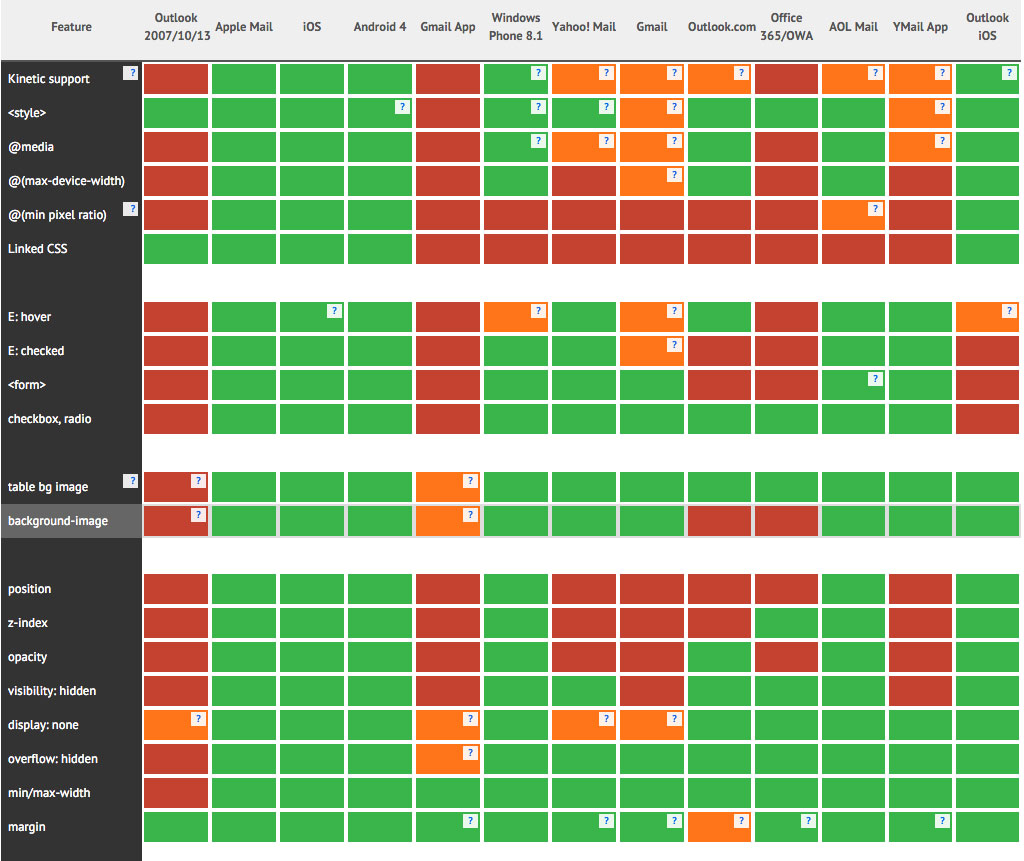Click the note icon in <form> AOL Mail cell
The height and width of the screenshot is (861, 1024).
click(x=875, y=379)
